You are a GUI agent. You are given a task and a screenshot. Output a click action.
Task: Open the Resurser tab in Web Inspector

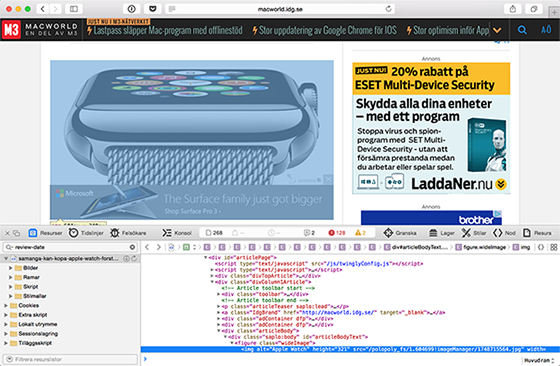pyautogui.click(x=45, y=233)
